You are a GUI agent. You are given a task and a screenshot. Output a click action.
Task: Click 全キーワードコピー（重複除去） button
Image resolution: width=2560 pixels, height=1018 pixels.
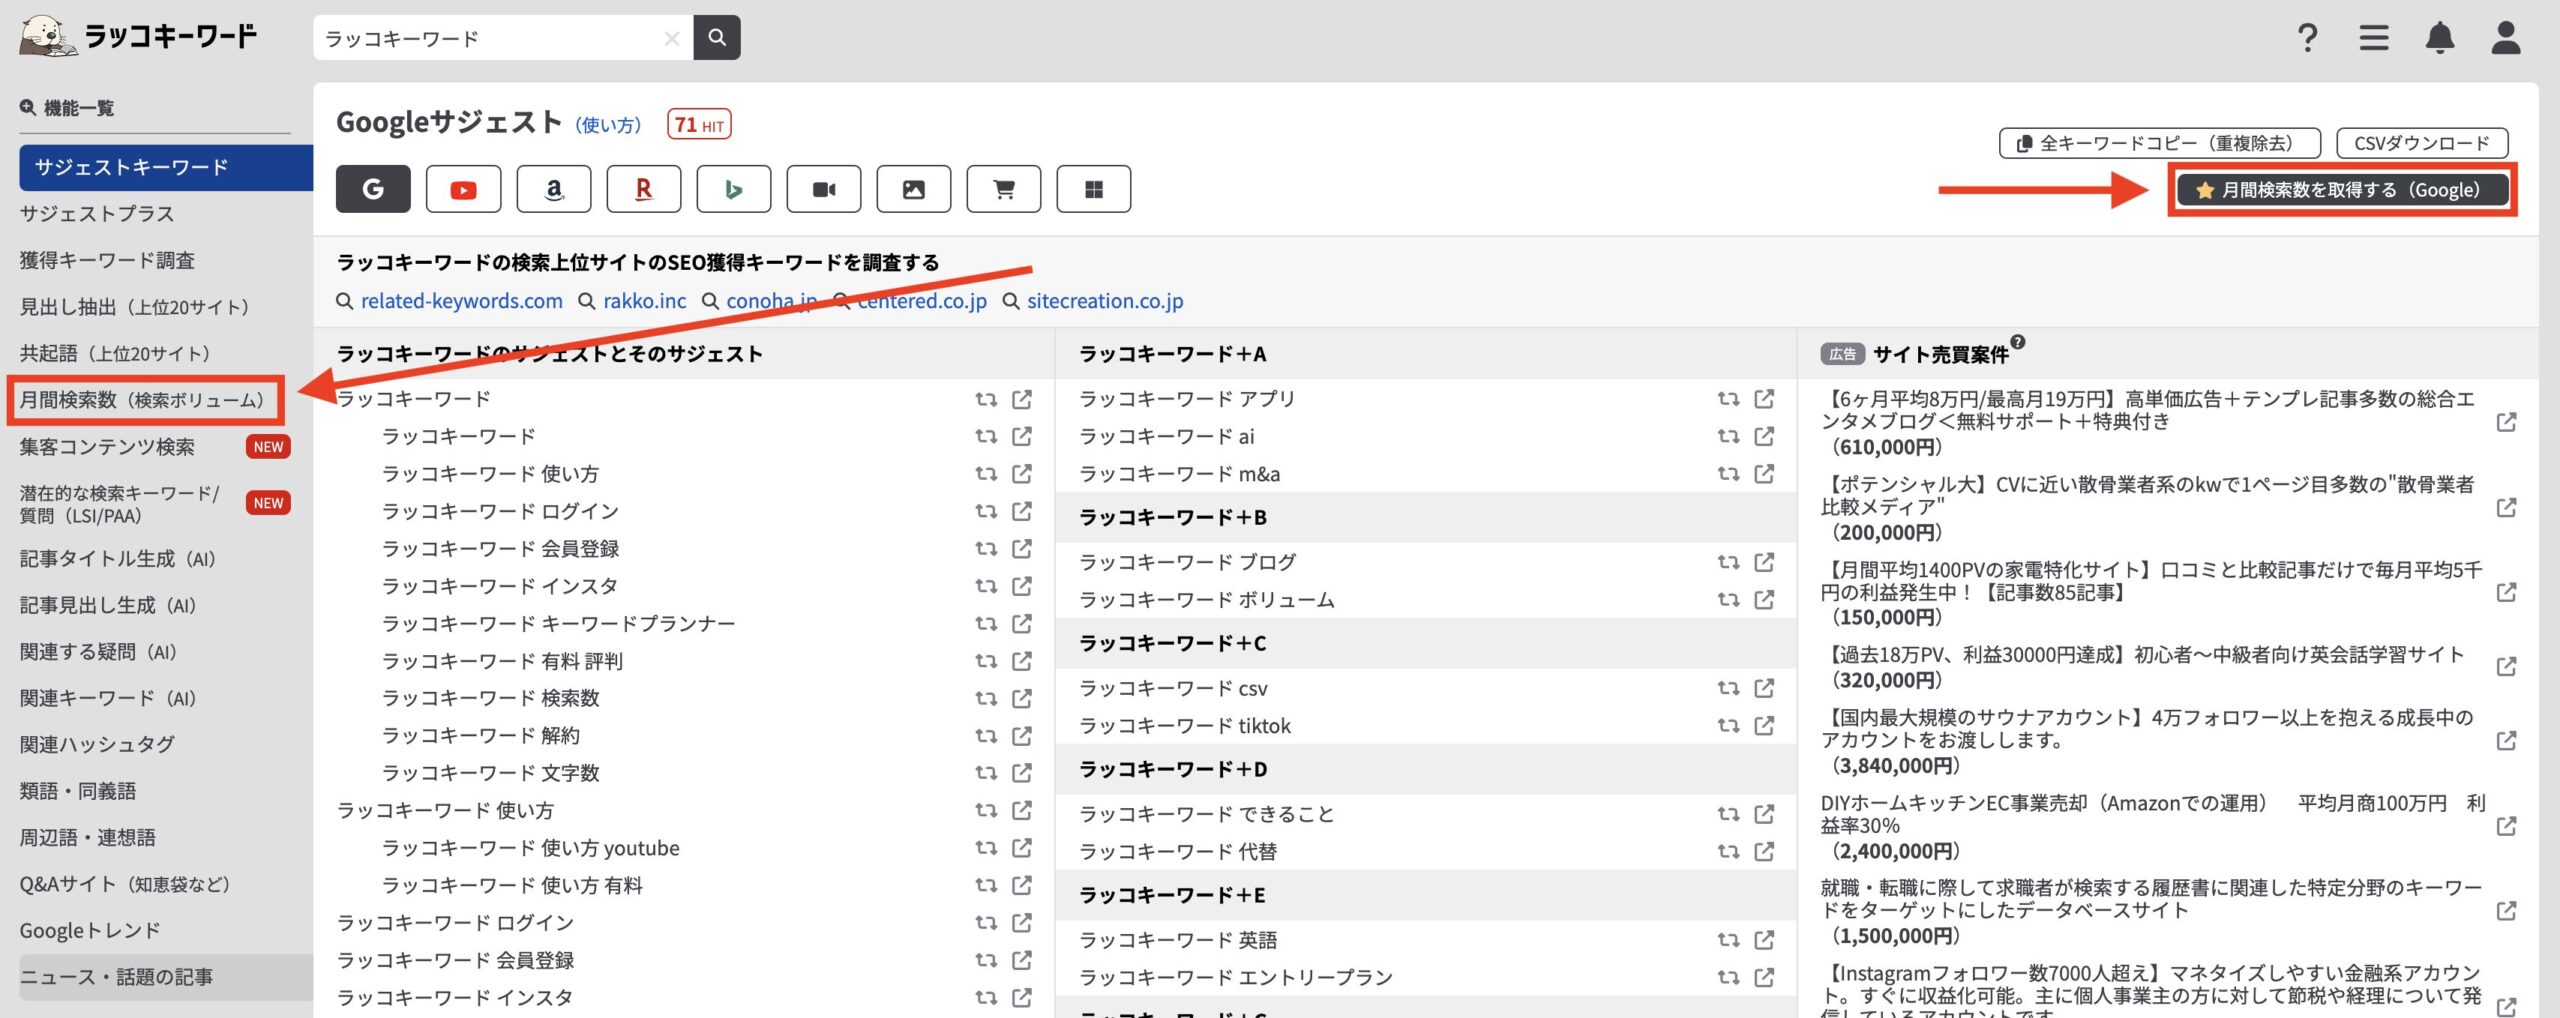coord(2159,143)
